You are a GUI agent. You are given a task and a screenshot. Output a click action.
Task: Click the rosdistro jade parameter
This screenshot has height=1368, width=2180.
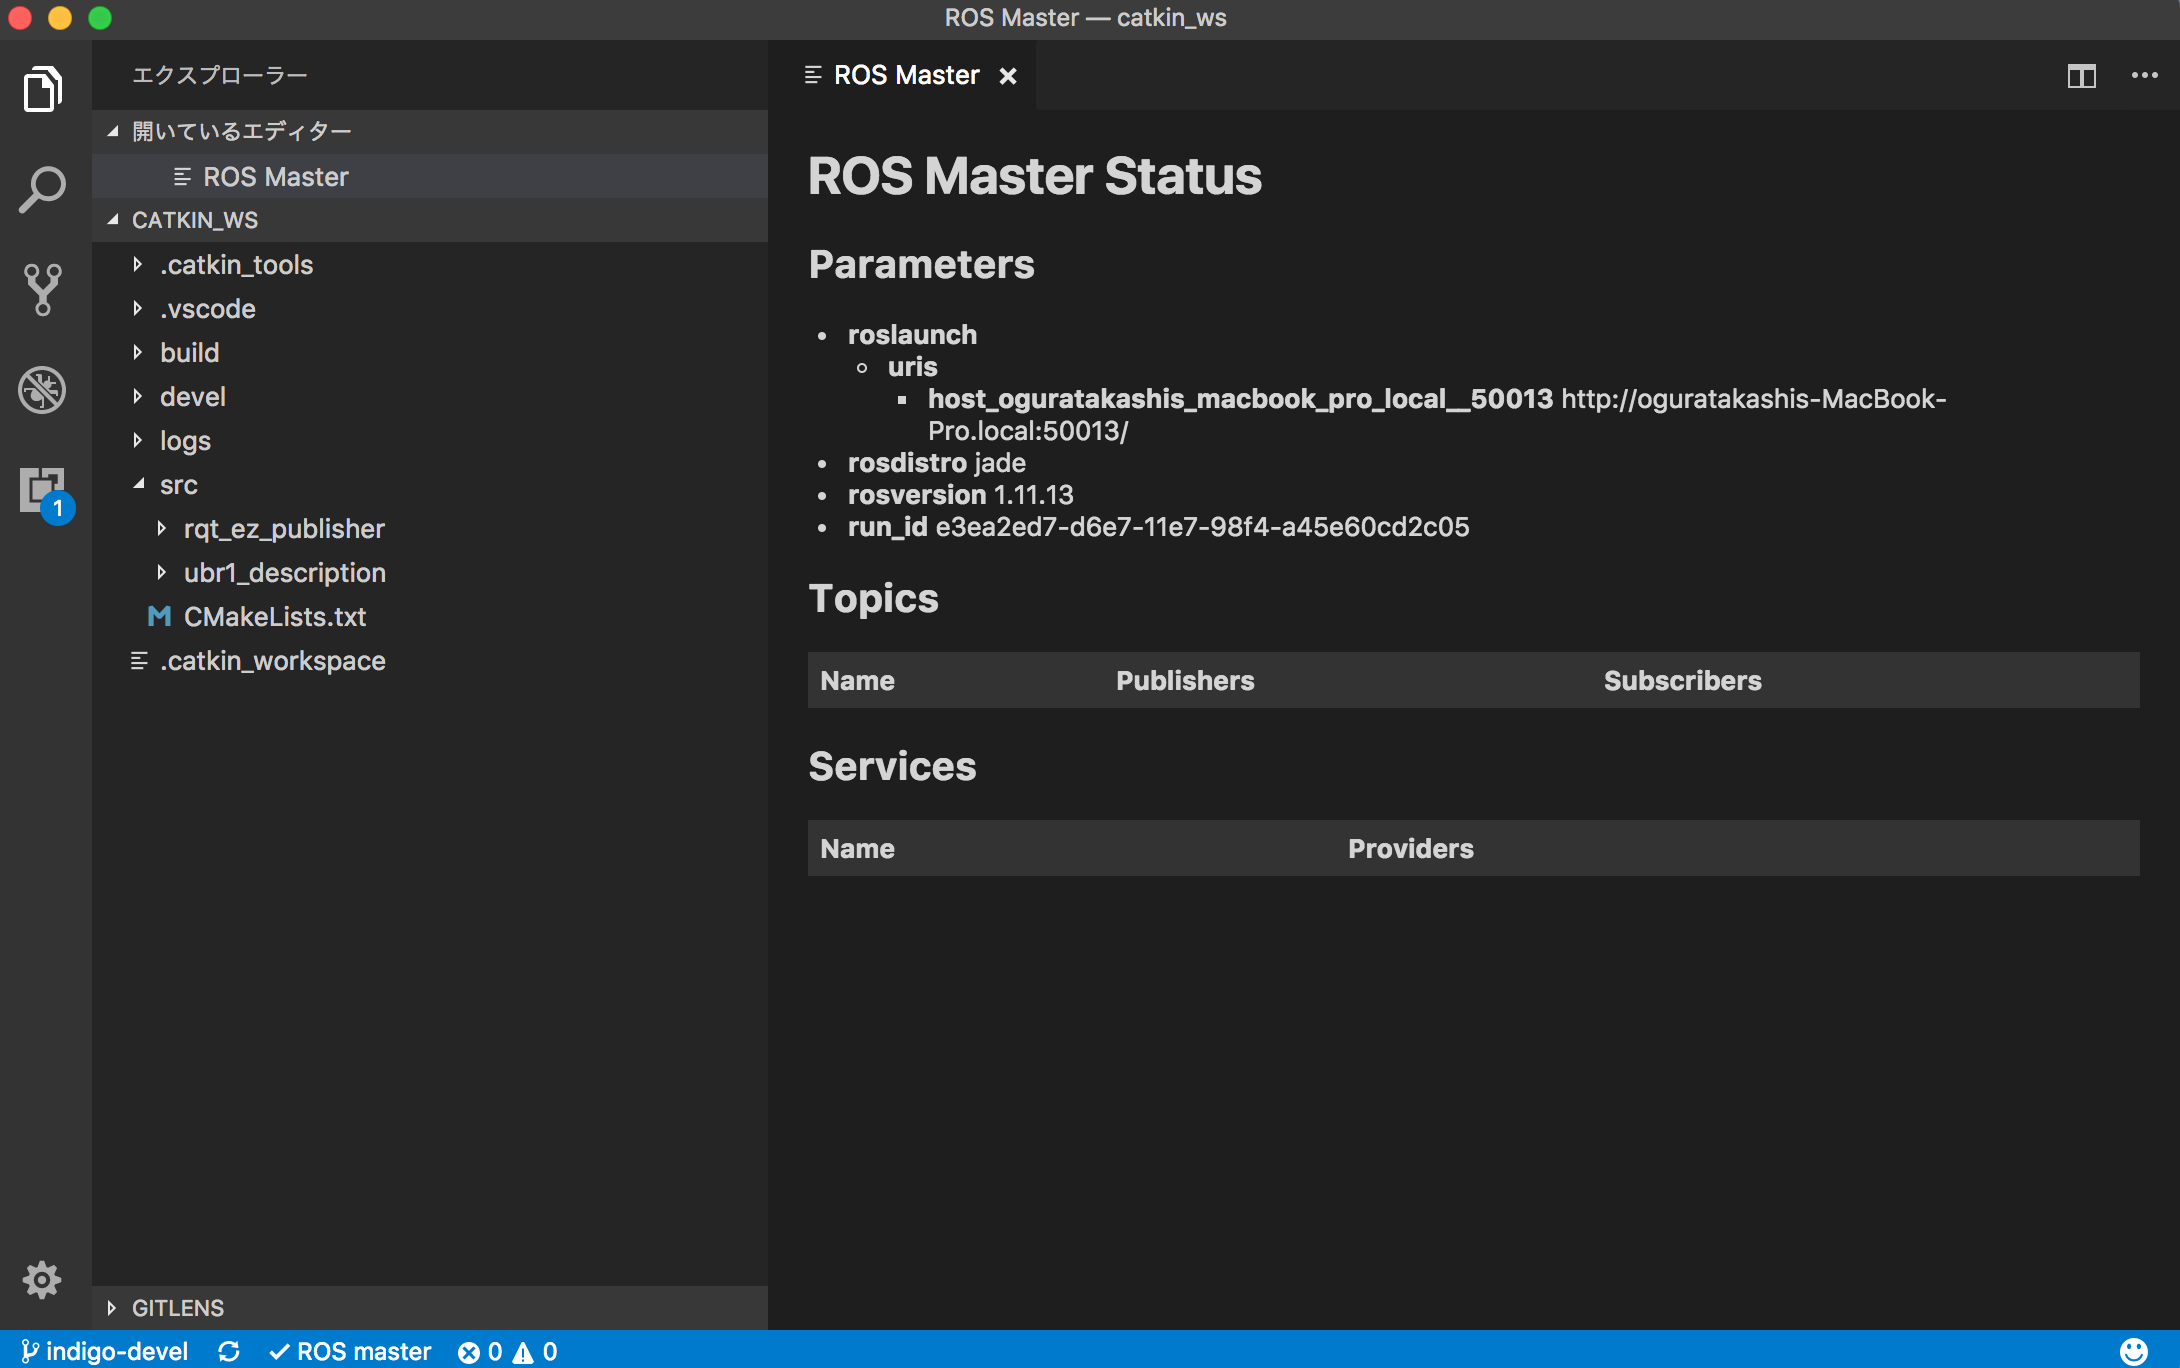[937, 462]
